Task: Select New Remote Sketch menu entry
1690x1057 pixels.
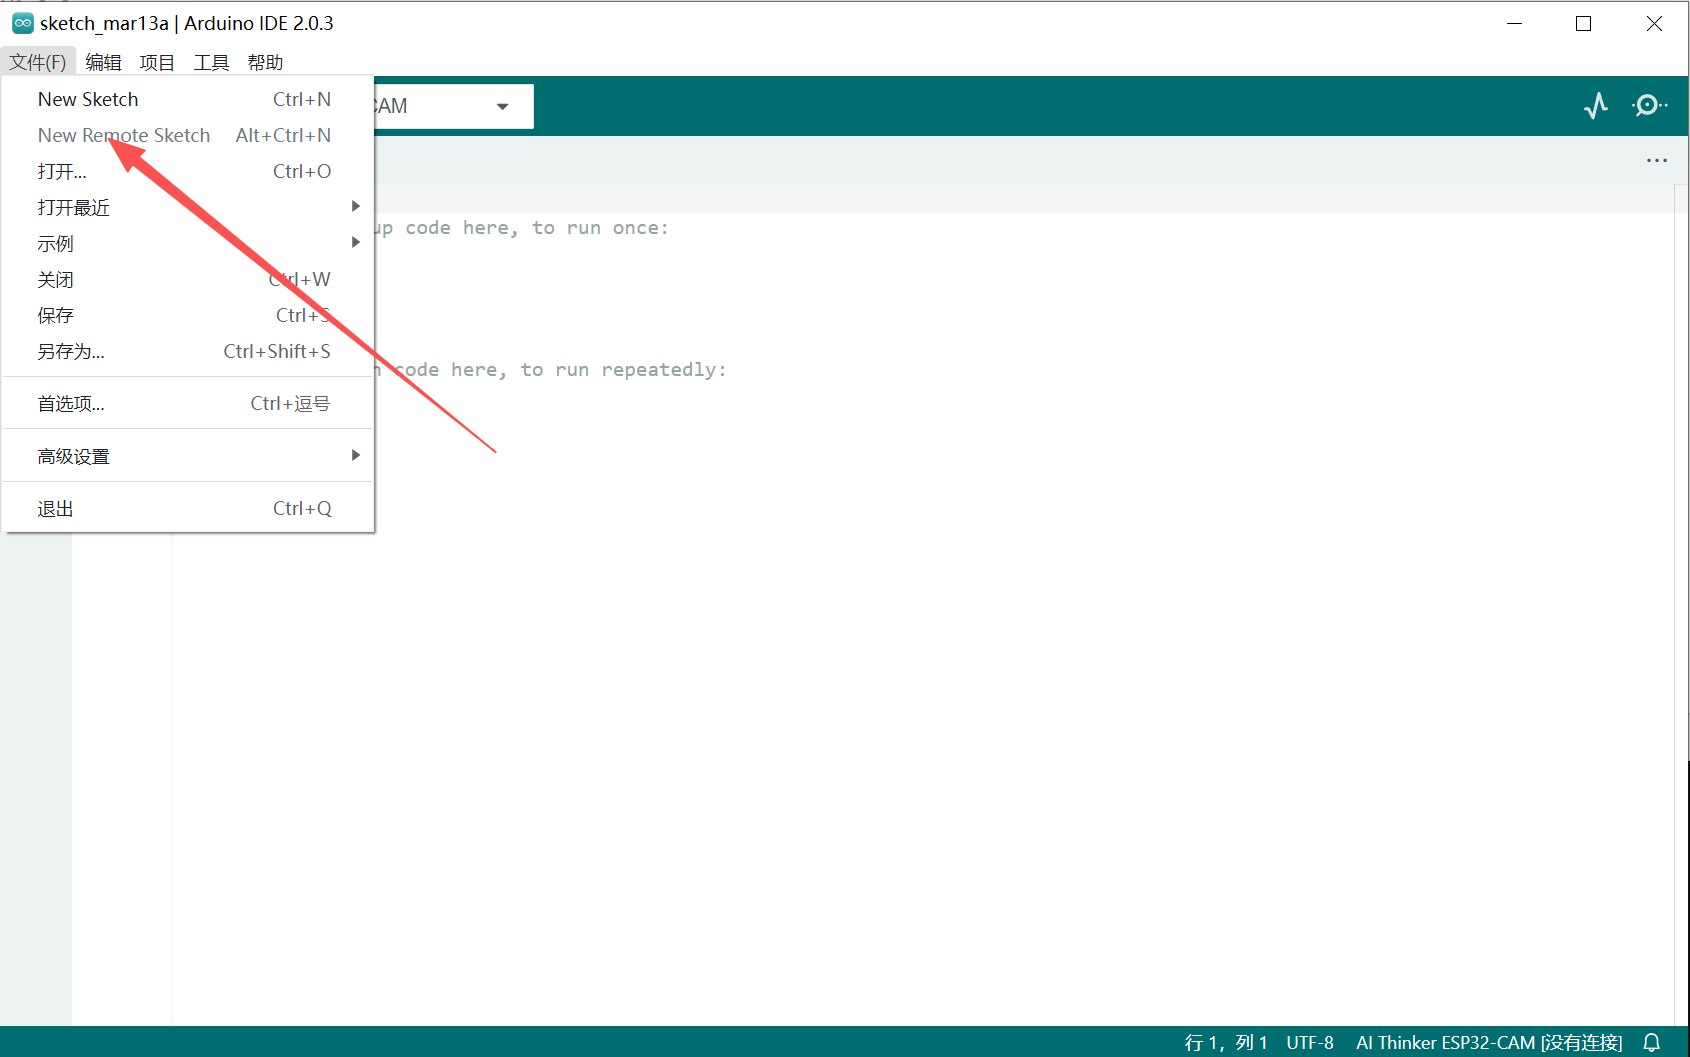Action: click(189, 135)
